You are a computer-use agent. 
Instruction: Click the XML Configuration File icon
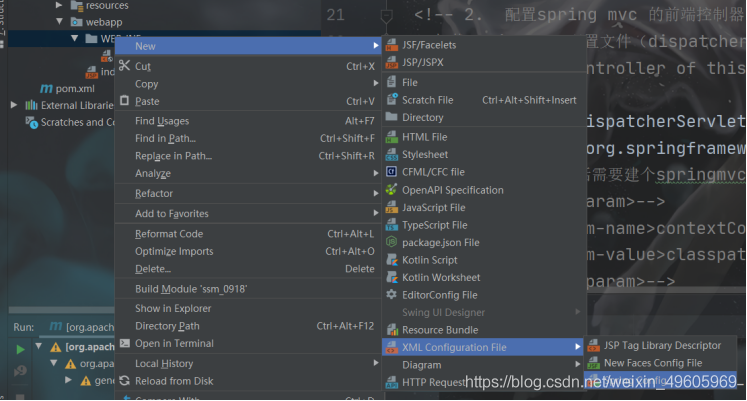[392, 347]
